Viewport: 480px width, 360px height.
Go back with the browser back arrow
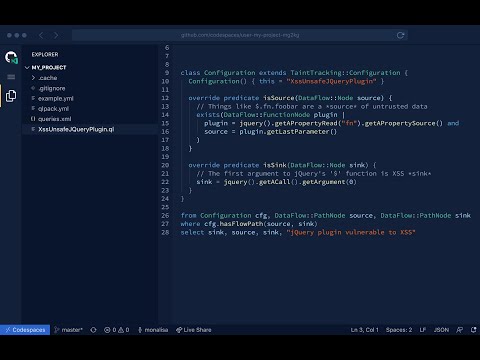41,35
